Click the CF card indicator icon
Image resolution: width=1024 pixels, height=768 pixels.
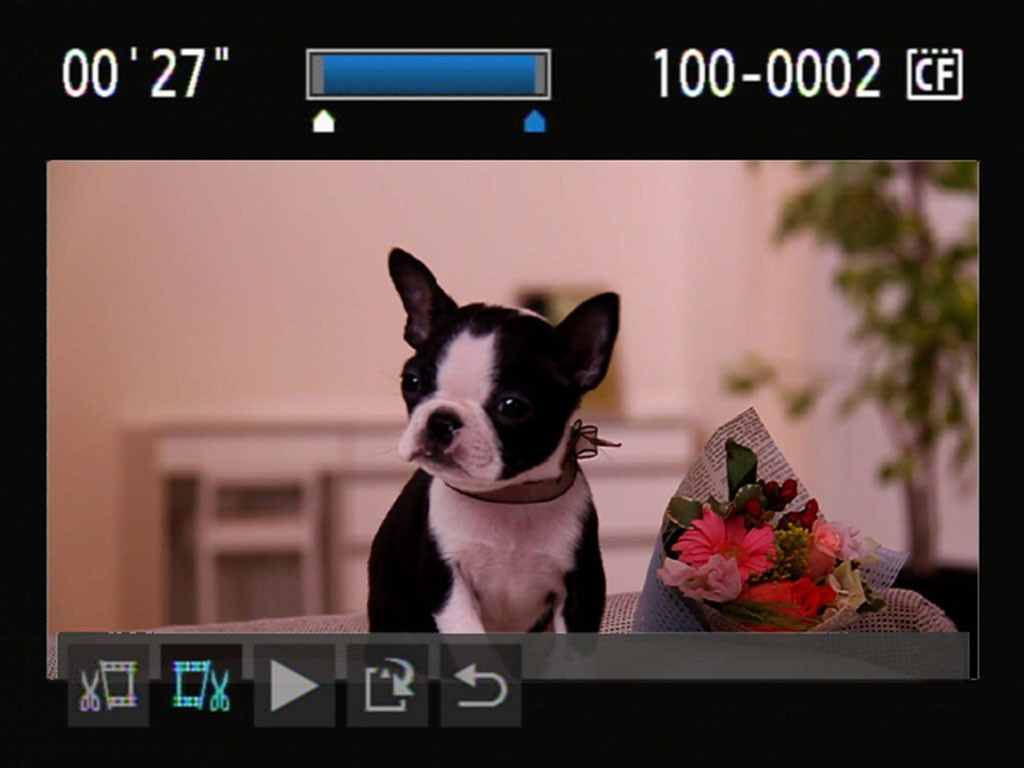tap(935, 74)
